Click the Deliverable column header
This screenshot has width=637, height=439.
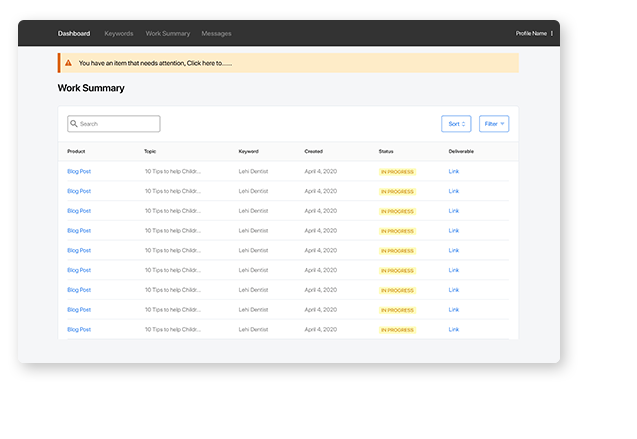(x=461, y=151)
